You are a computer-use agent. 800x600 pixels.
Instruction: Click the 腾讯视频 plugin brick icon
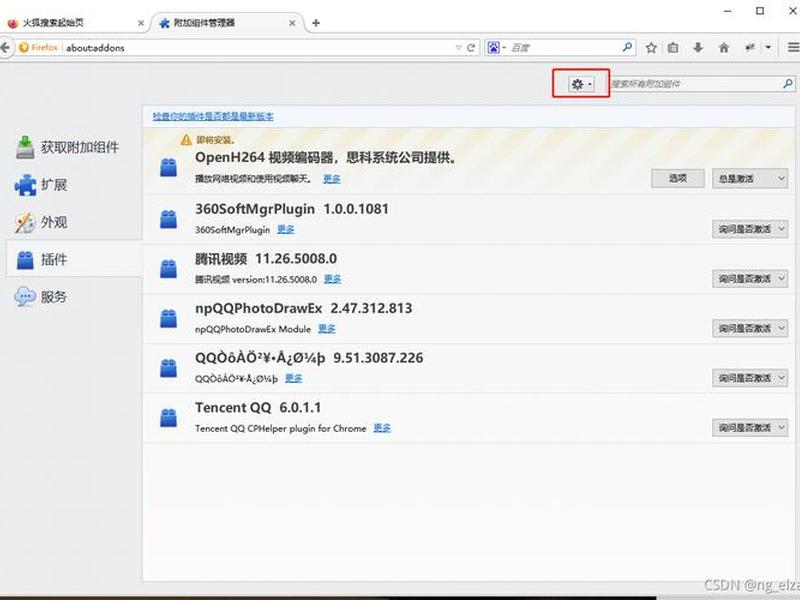click(x=168, y=268)
